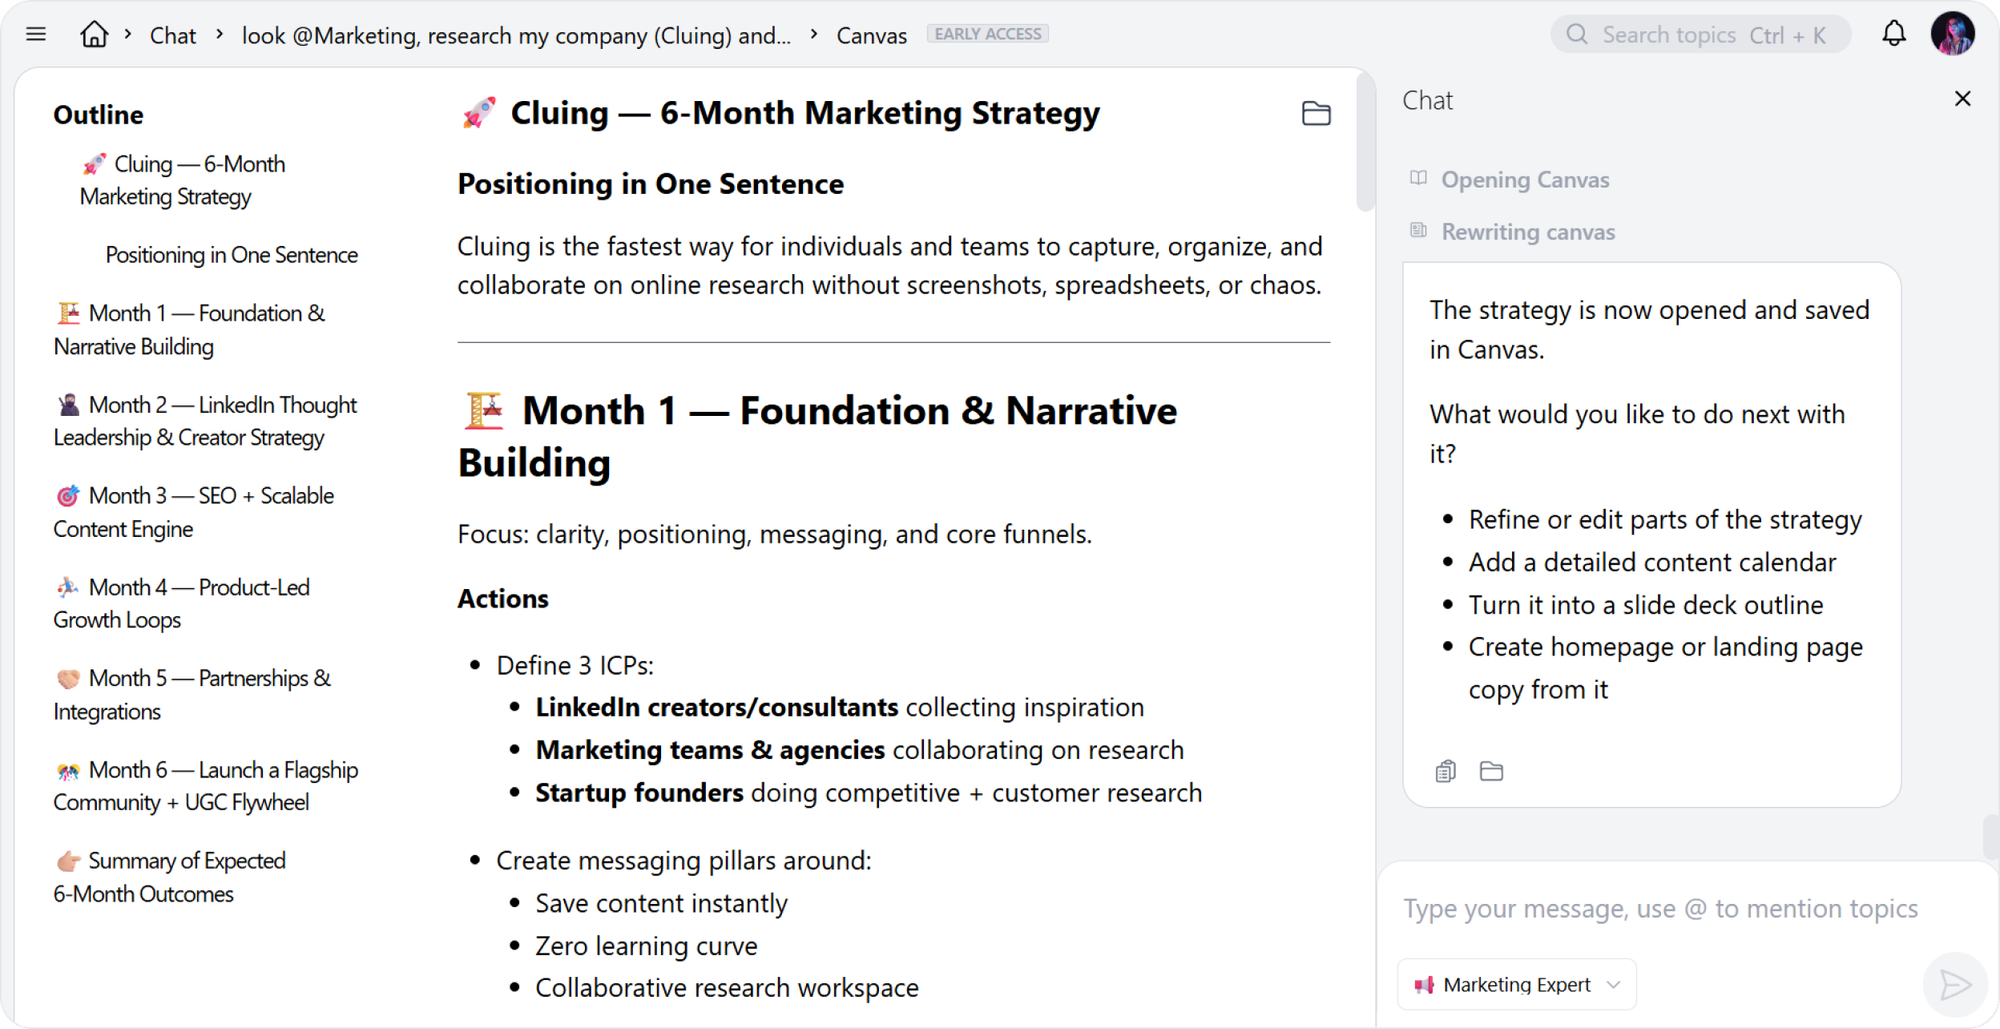The height and width of the screenshot is (1029, 2000).
Task: Click the document icon next to Rewriting canvas
Action: (x=1418, y=230)
